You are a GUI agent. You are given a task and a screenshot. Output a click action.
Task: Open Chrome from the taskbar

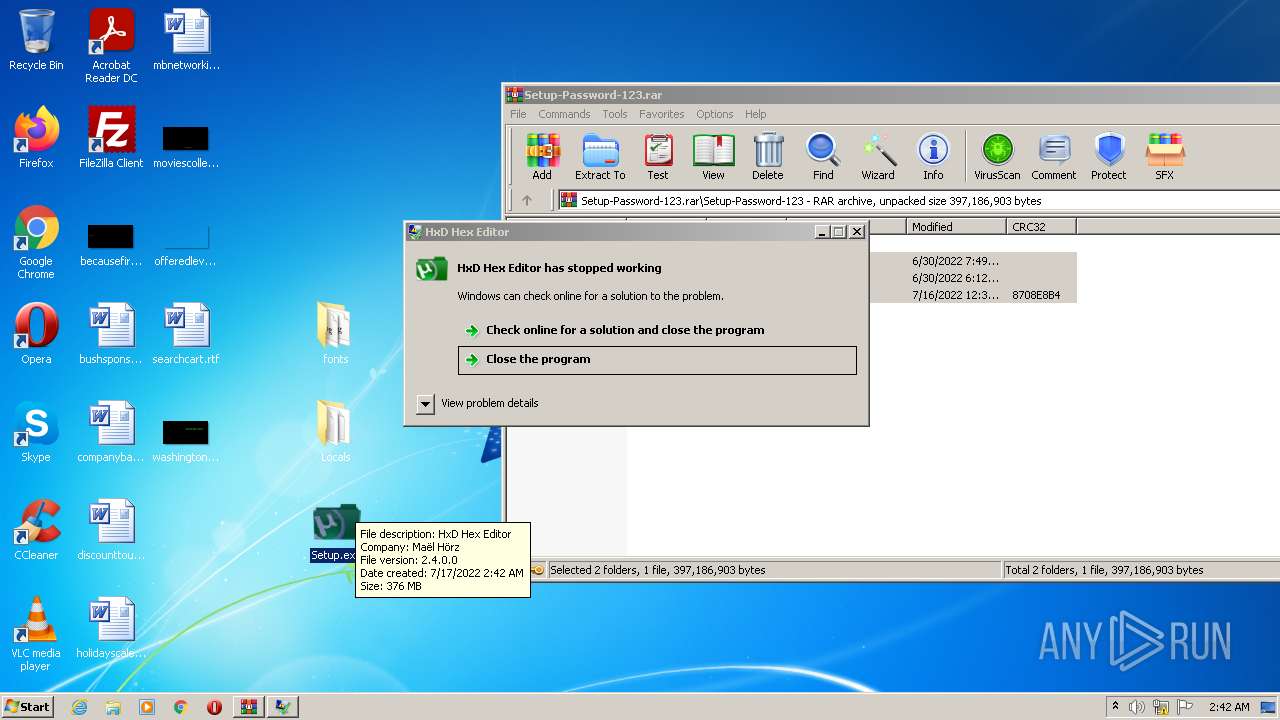point(181,707)
